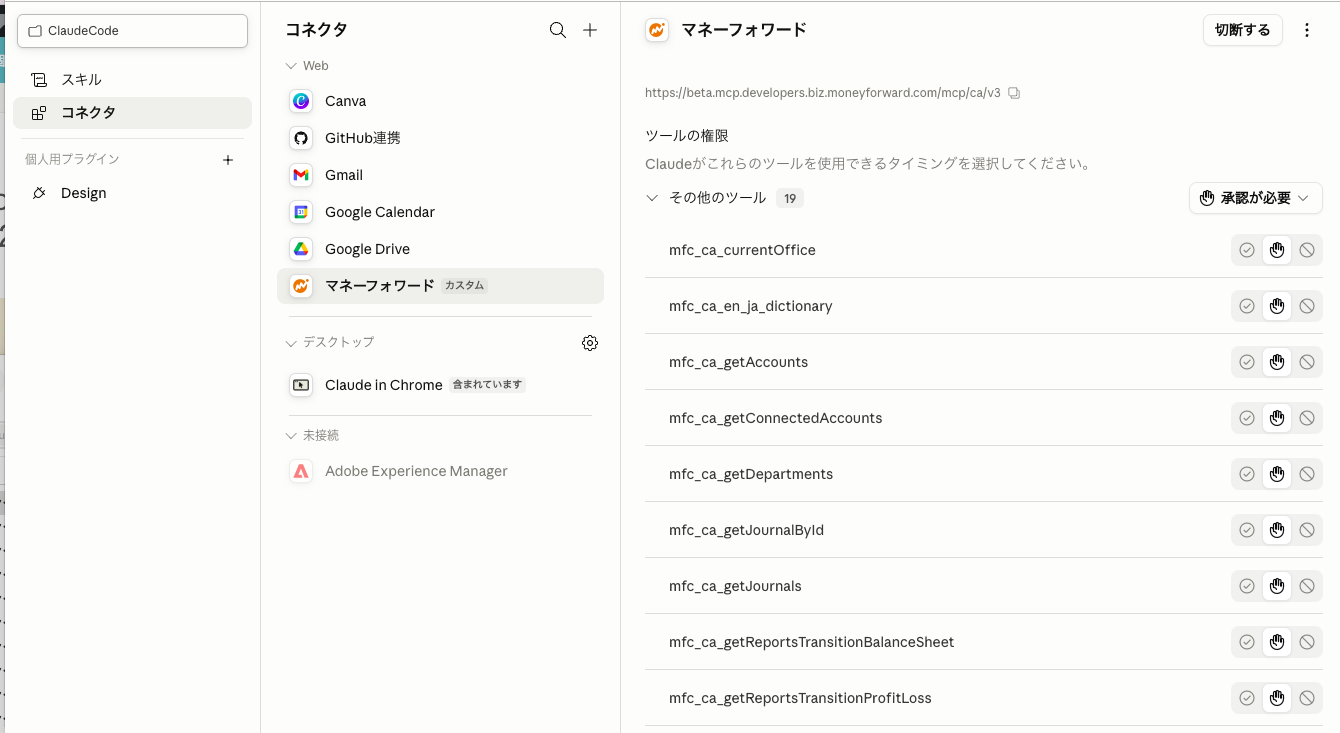Click the 19 tools count badge

coord(790,198)
